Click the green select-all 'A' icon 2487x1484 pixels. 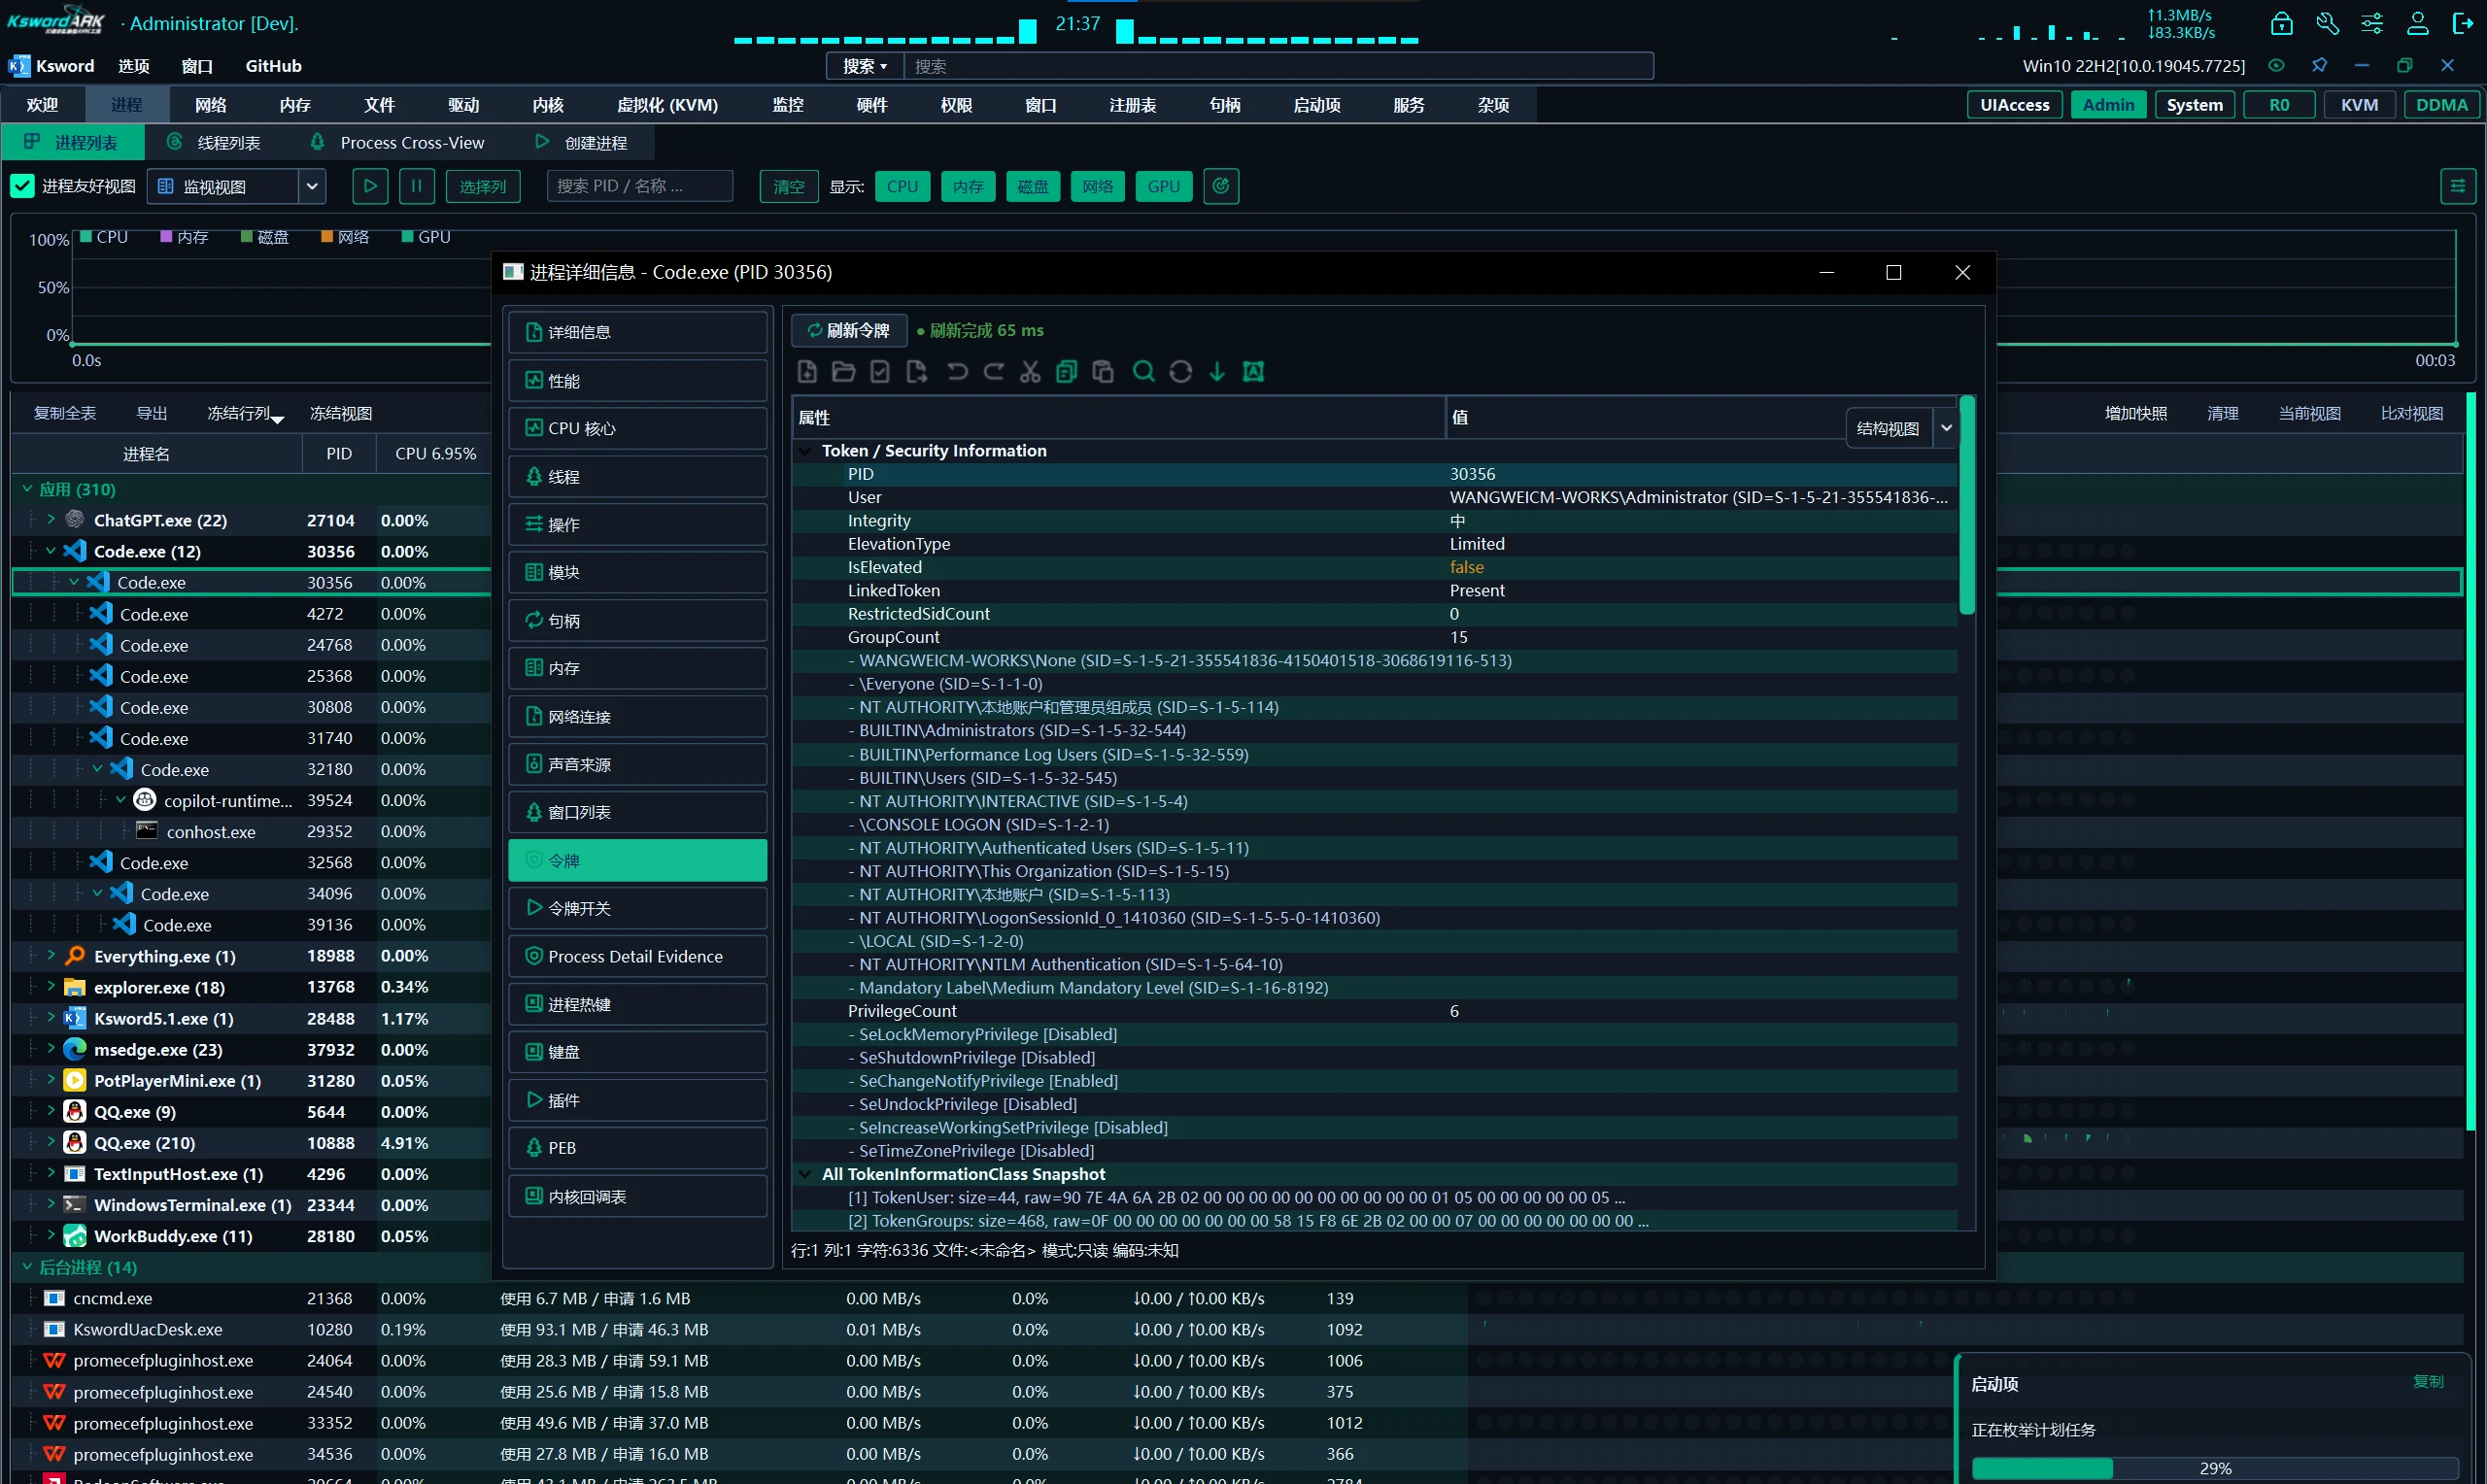(x=1253, y=372)
